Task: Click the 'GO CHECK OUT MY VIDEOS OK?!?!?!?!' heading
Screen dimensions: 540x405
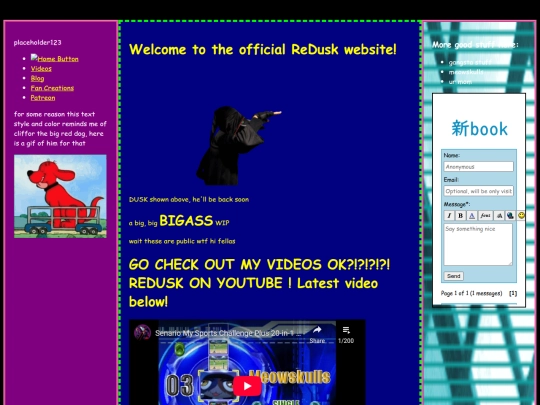Action: point(260,264)
